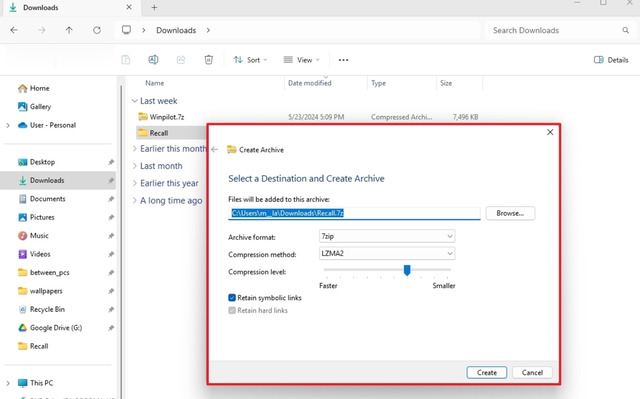Image resolution: width=640 pixels, height=399 pixels.
Task: Go back using the toolbar back arrow
Action: tap(14, 30)
